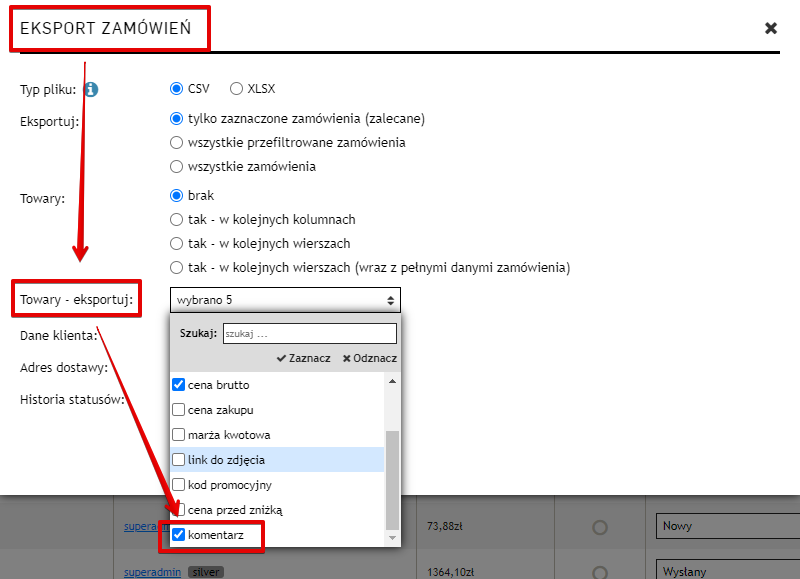800x579 pixels.
Task: Expand the 'Wysłany' status dropdown
Action: click(x=727, y=571)
